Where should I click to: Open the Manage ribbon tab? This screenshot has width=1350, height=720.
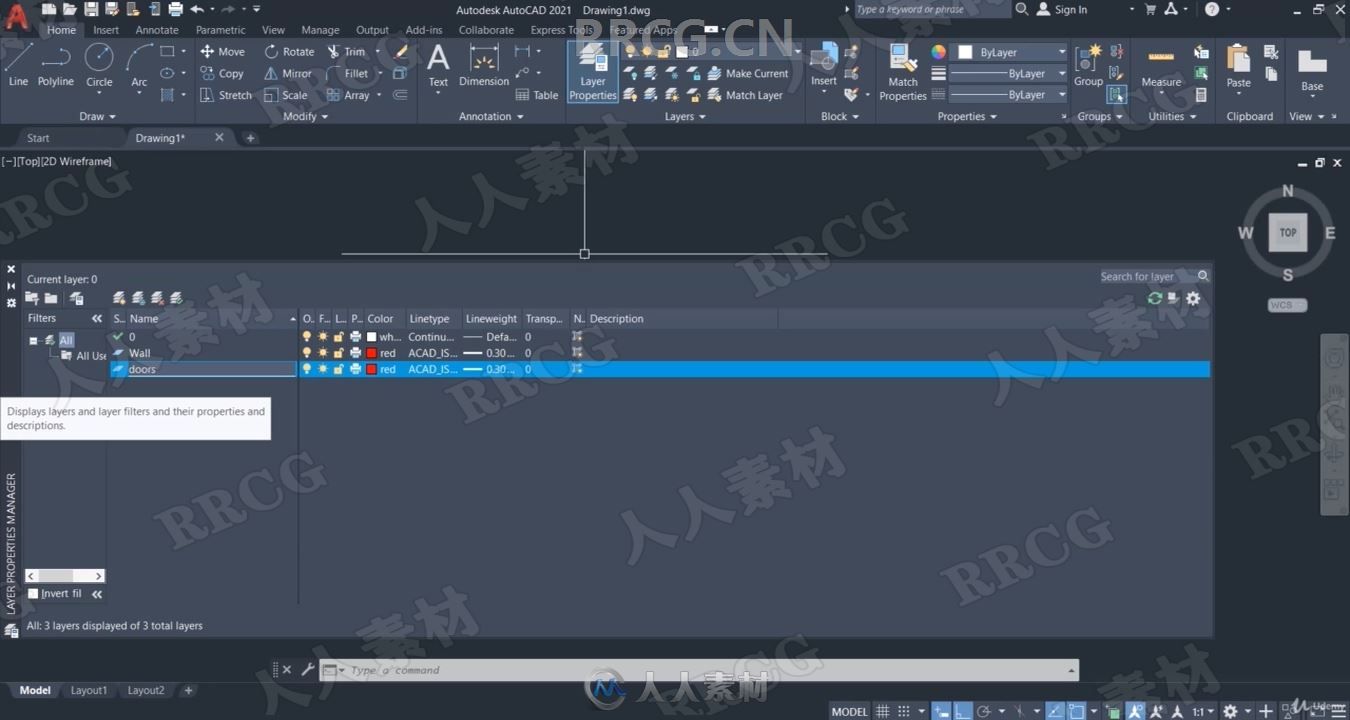pyautogui.click(x=320, y=30)
